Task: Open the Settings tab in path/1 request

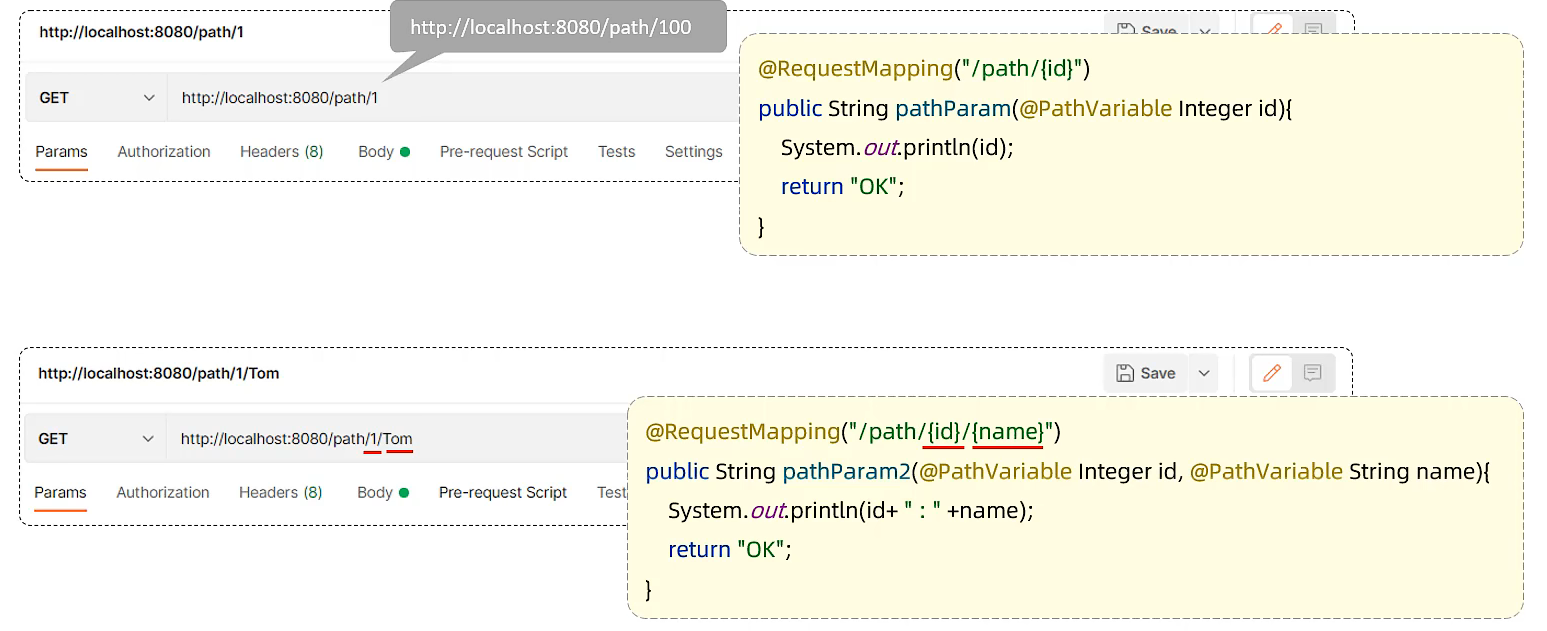Action: [x=693, y=152]
